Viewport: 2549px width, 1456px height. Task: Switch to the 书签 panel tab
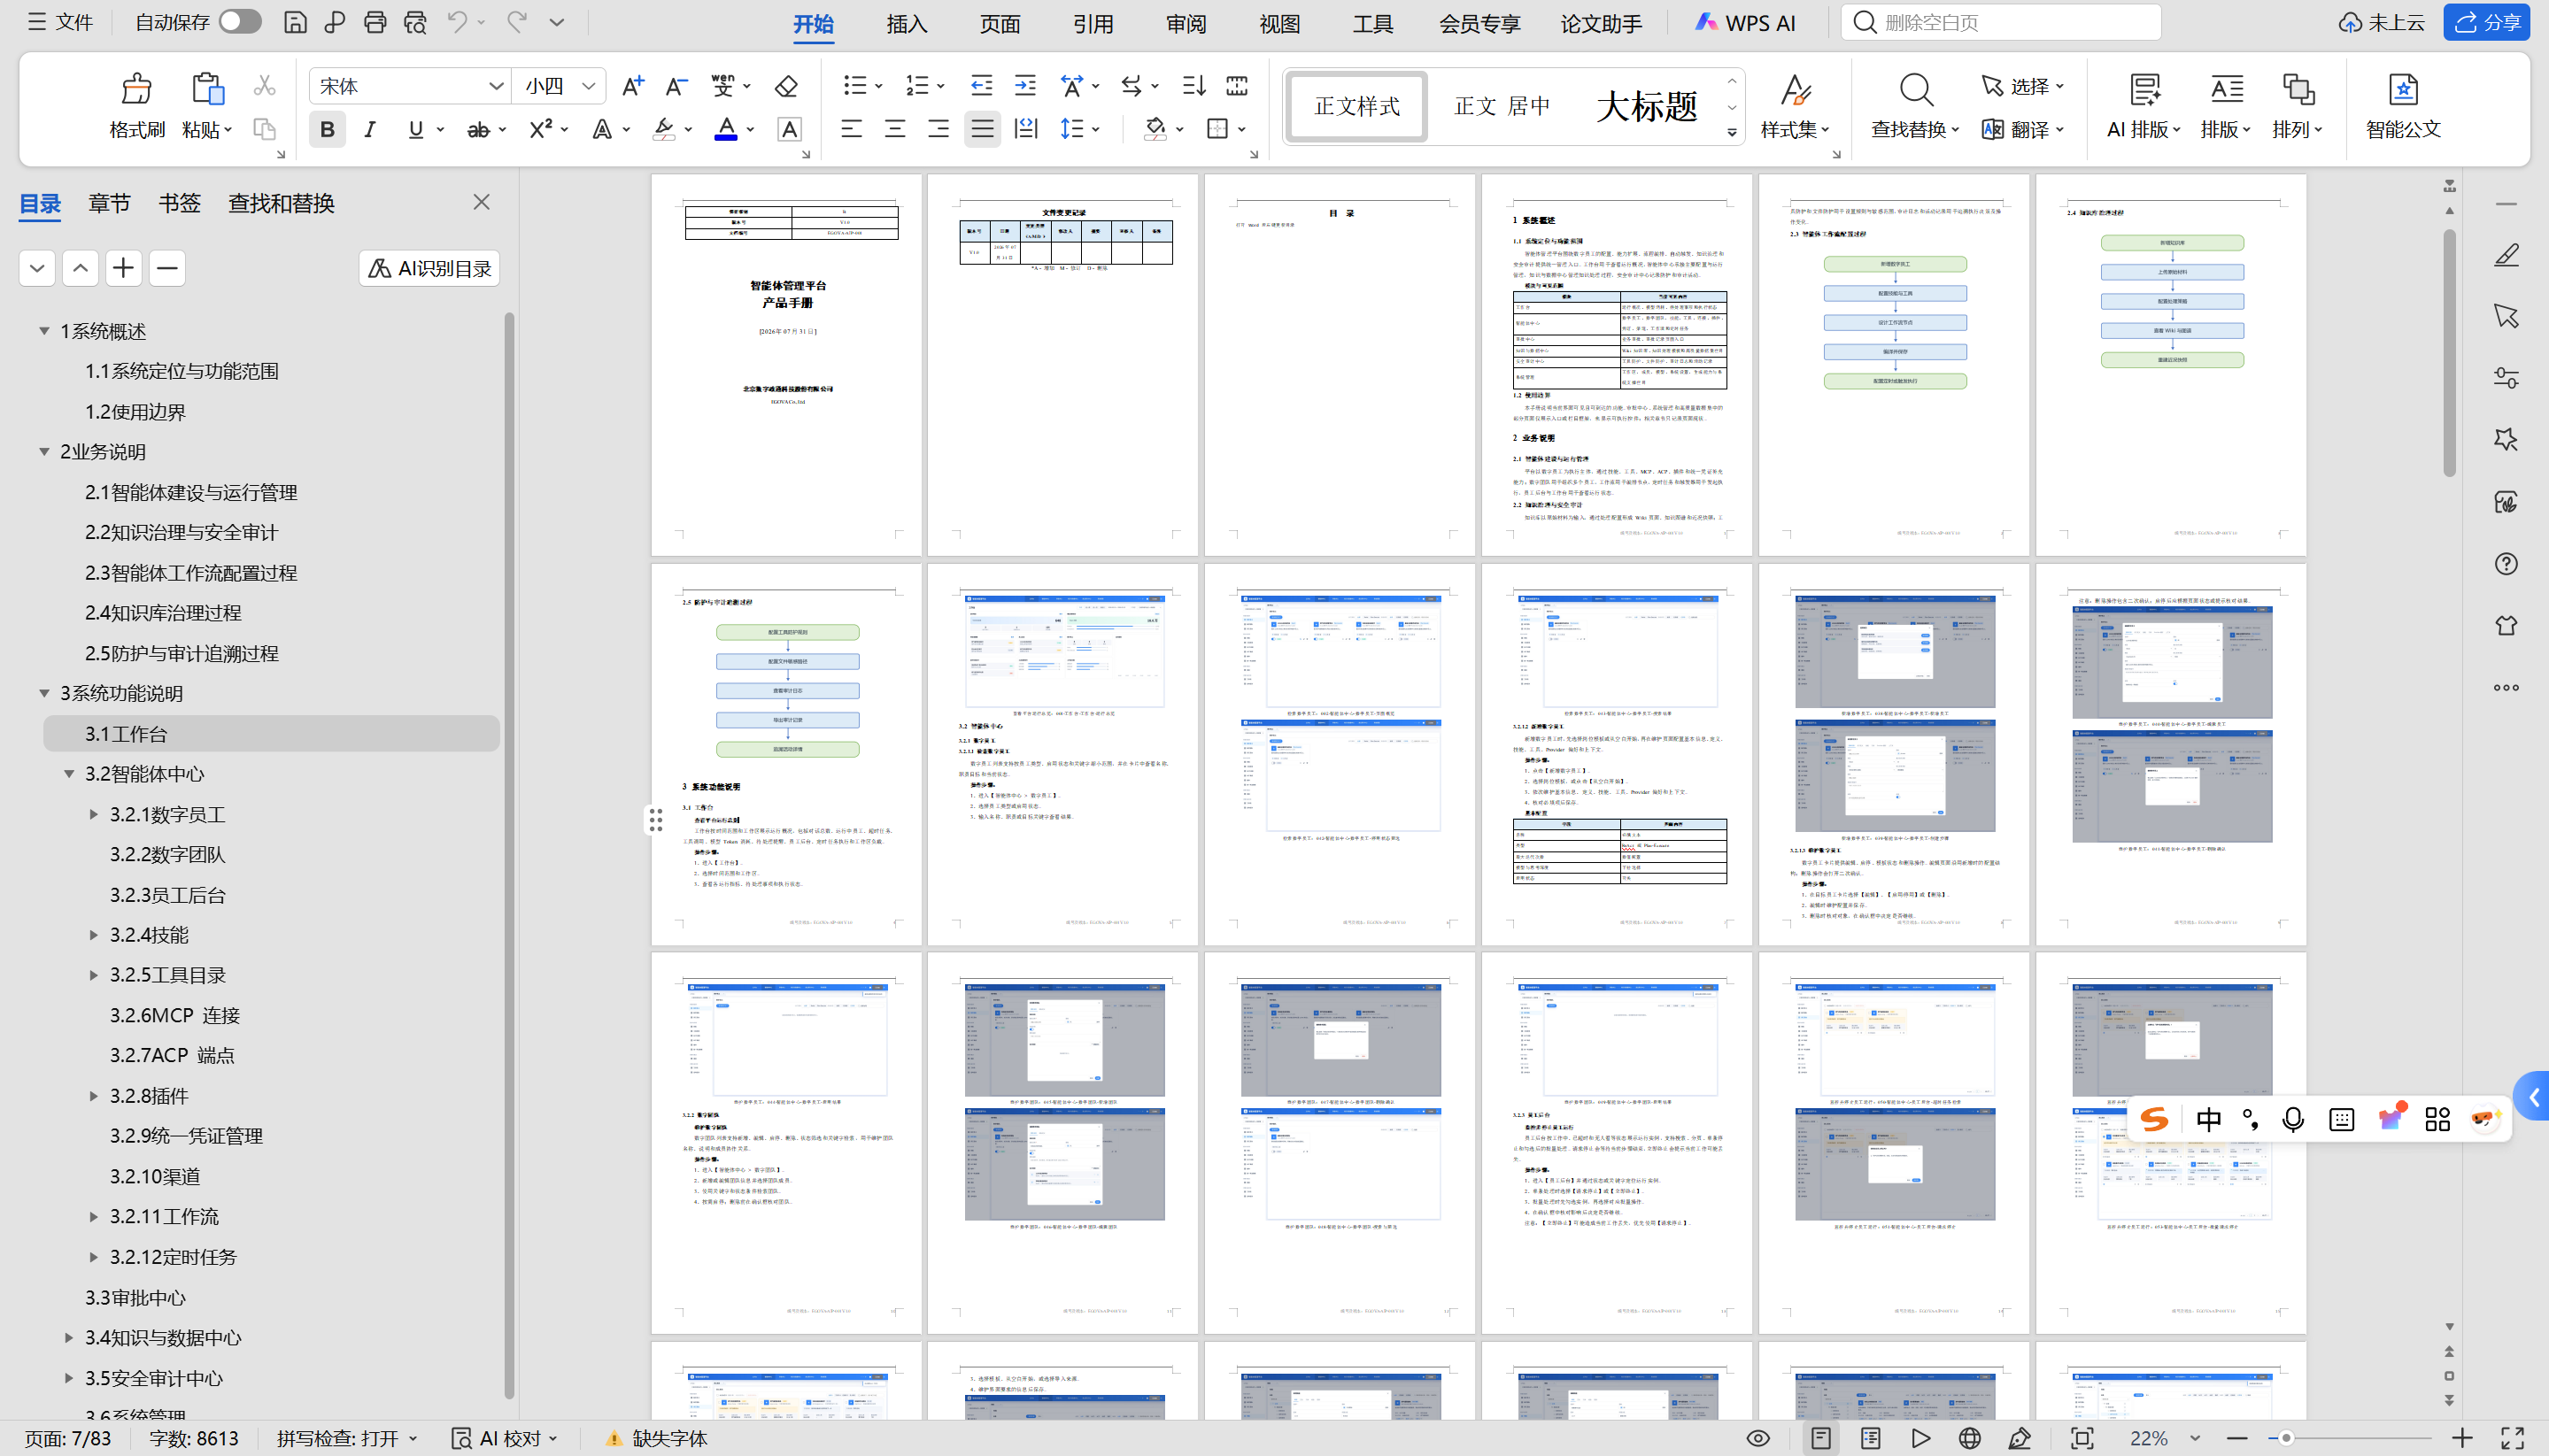tap(180, 203)
